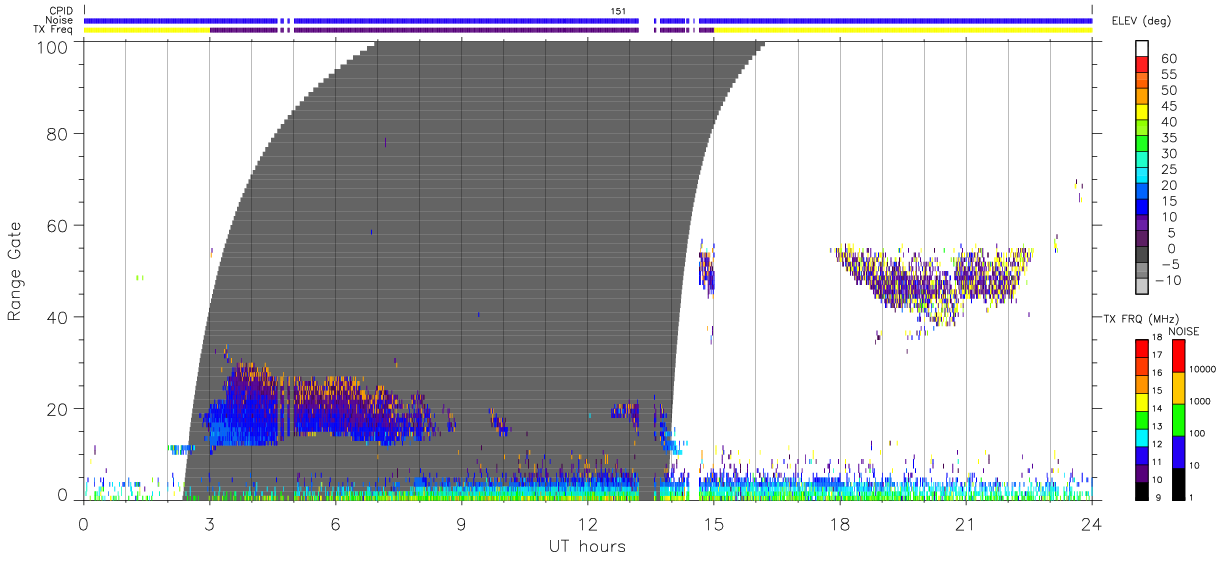The image size is (1228, 567).
Task: Click the 24 tick label on UT hours axis
Action: [1092, 524]
